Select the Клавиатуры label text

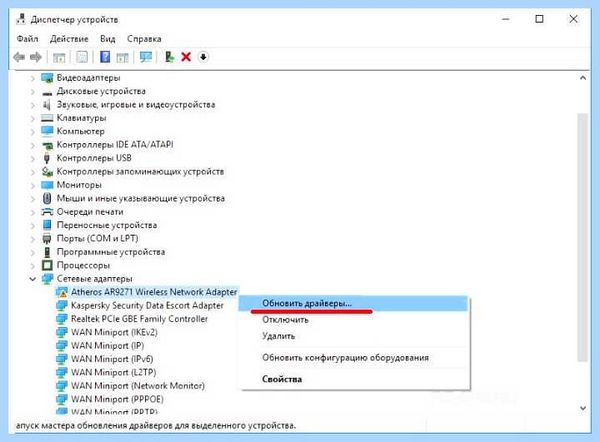click(81, 118)
